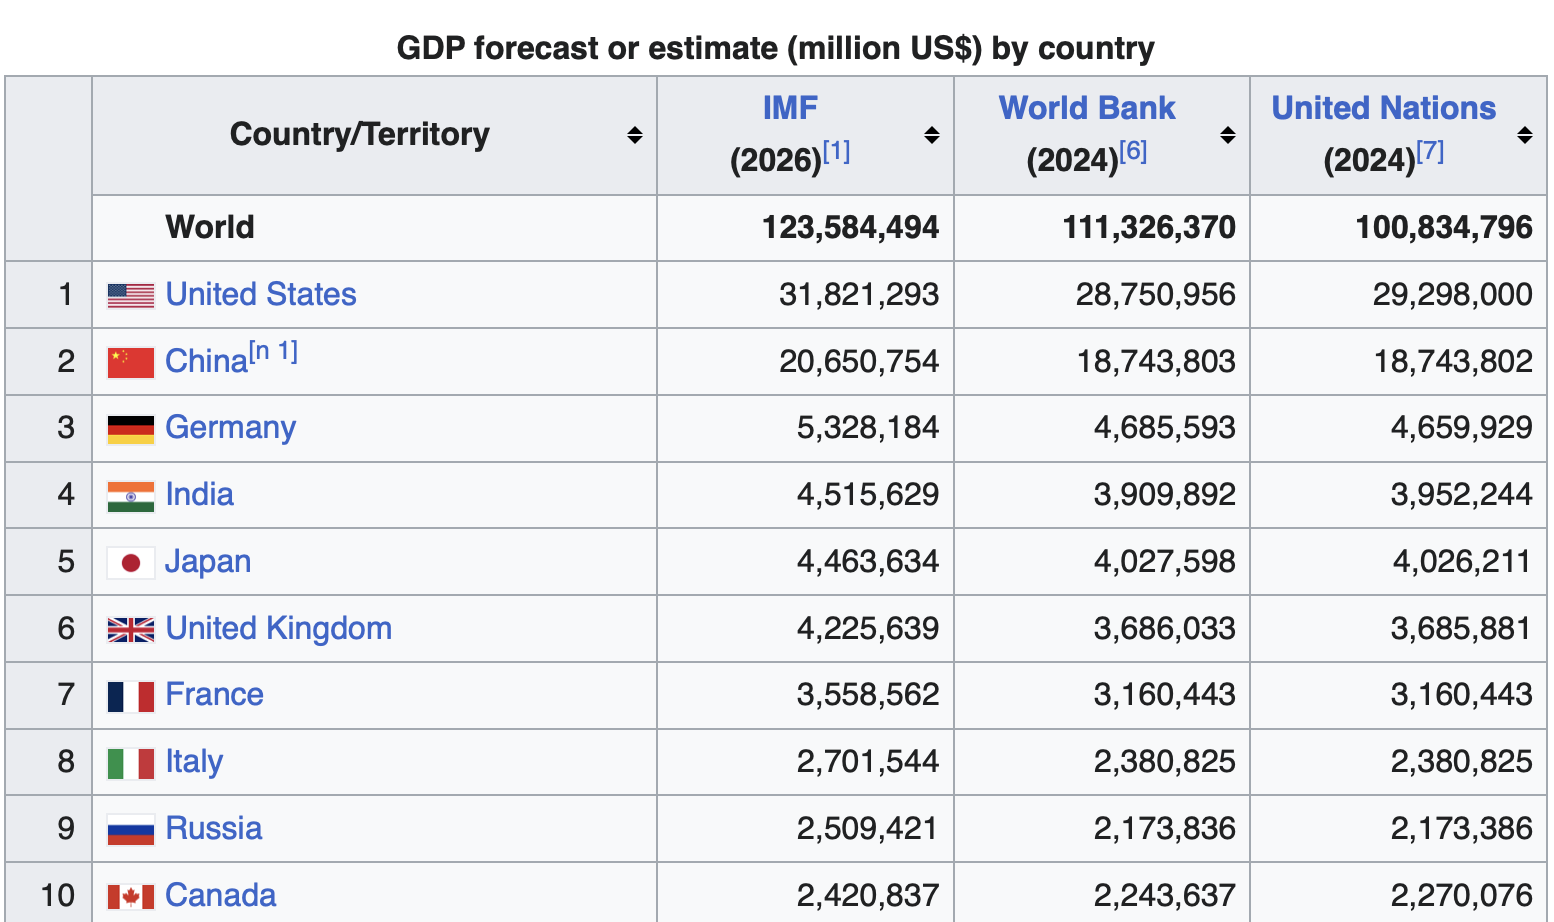
Task: Follow the World Bank reference [6] footnote
Action: coord(1133,152)
